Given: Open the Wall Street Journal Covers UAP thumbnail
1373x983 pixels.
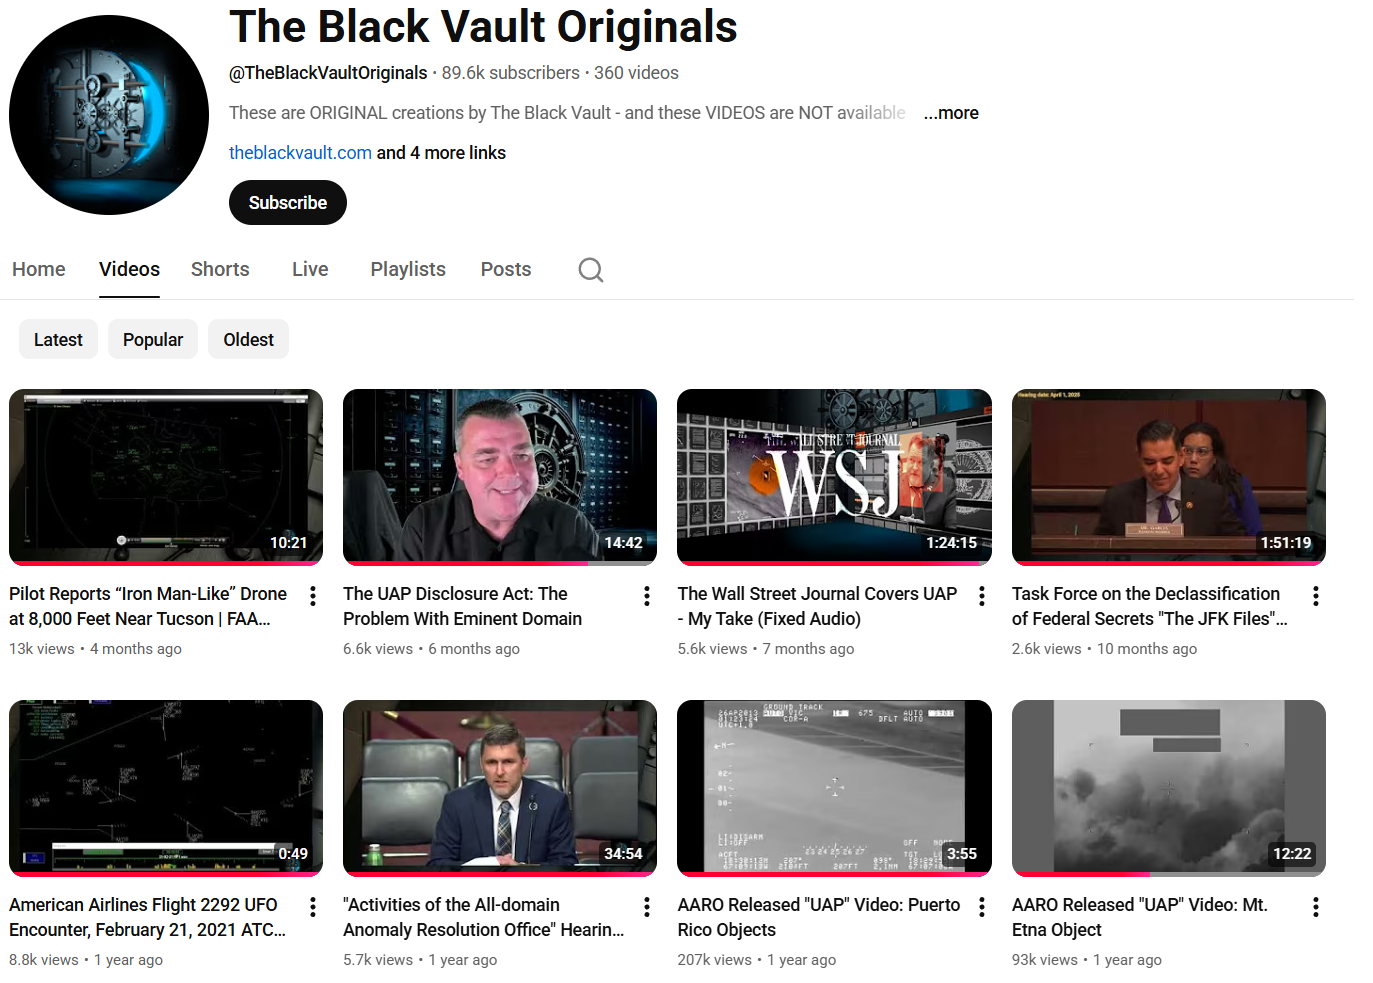Looking at the screenshot, I should pos(834,477).
